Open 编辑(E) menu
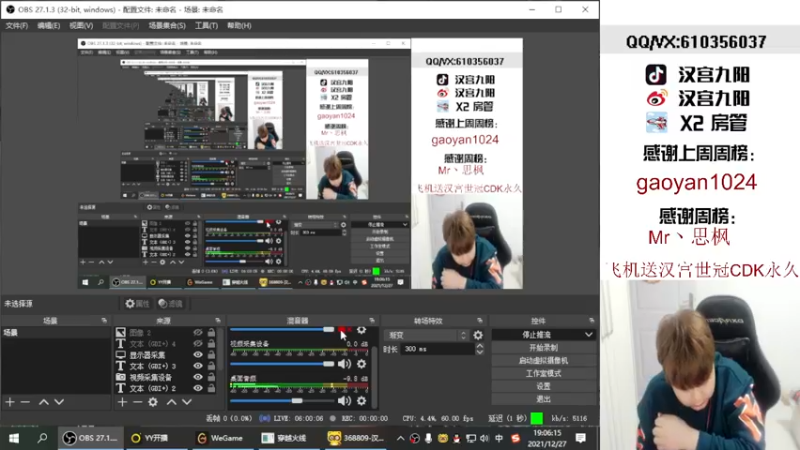Image resolution: width=800 pixels, height=450 pixels. [48, 26]
